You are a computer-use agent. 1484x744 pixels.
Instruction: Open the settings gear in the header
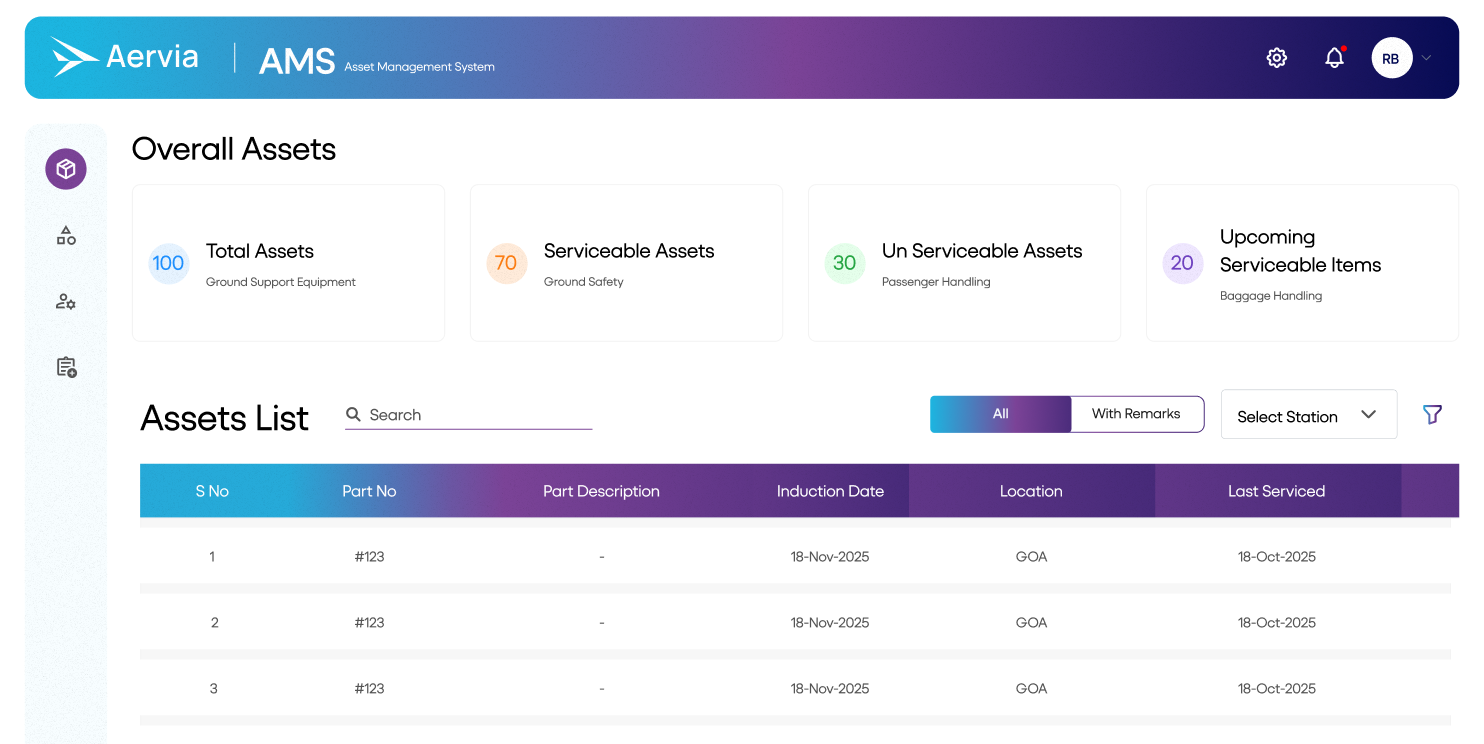click(1277, 57)
